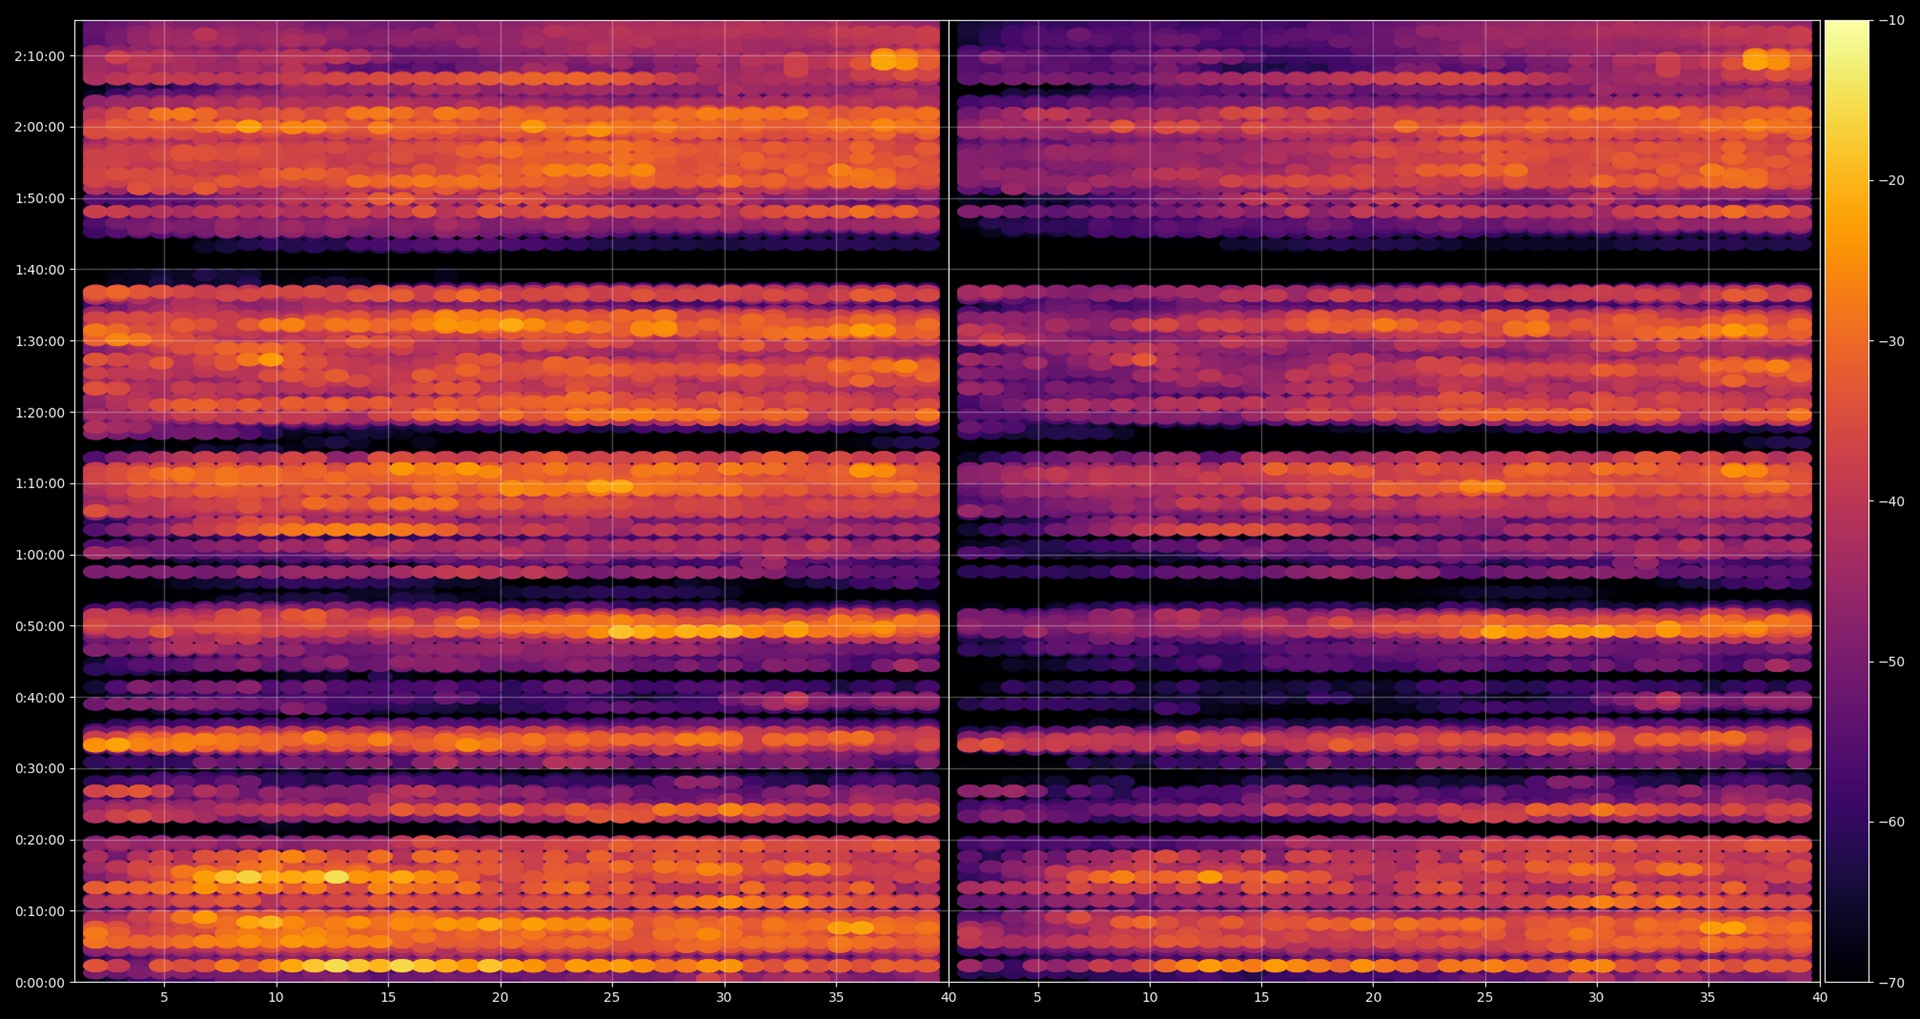Click x-axis label 5 under the left plot
Screen dimensions: 1920x1019
tap(164, 997)
